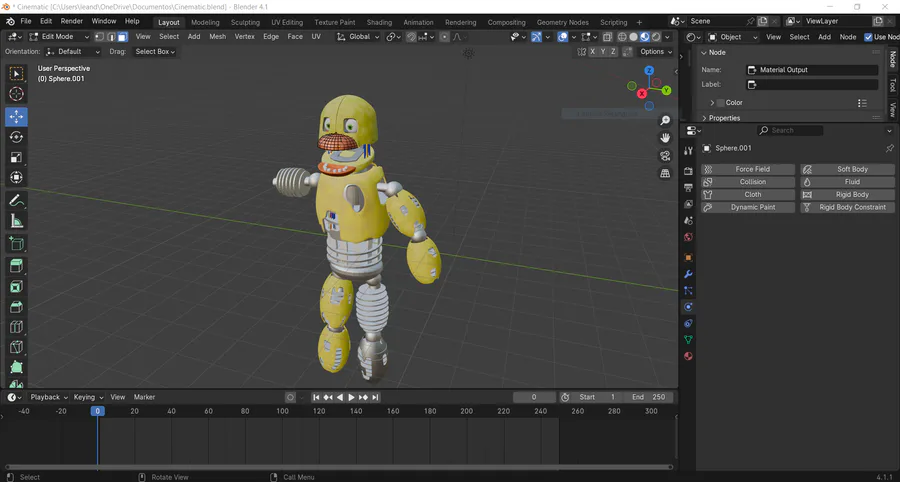Toggle the Use Nodes checkbox
The width and height of the screenshot is (900, 482).
click(x=868, y=37)
